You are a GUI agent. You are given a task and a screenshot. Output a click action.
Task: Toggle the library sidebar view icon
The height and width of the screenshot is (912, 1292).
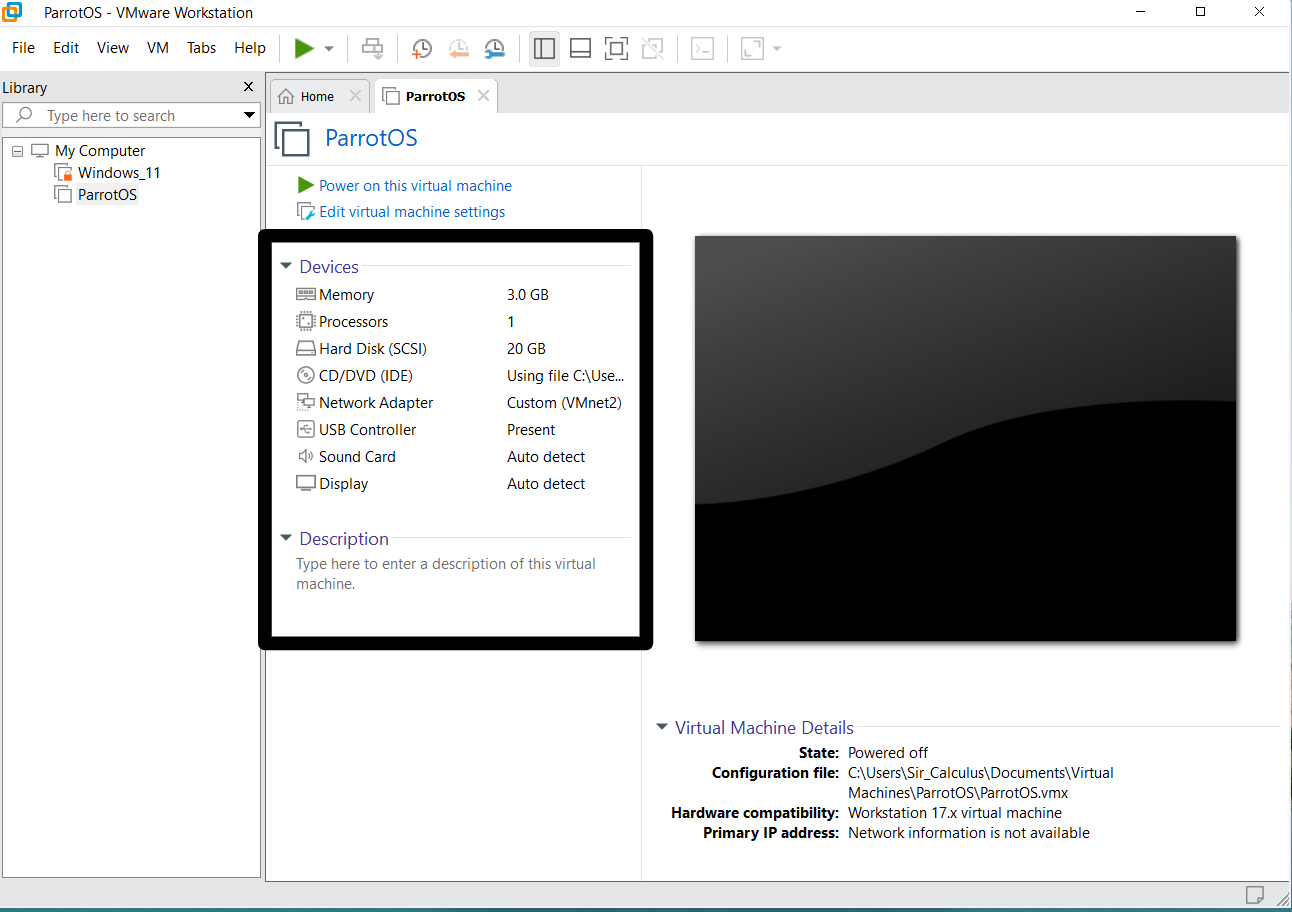click(x=545, y=48)
